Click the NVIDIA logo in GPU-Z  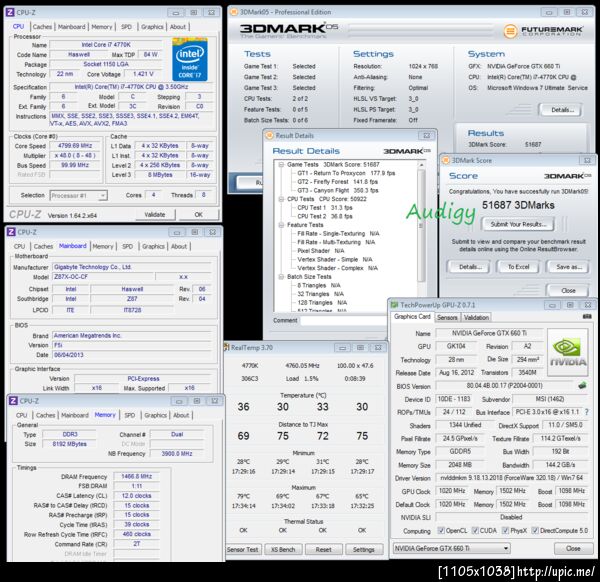point(567,353)
